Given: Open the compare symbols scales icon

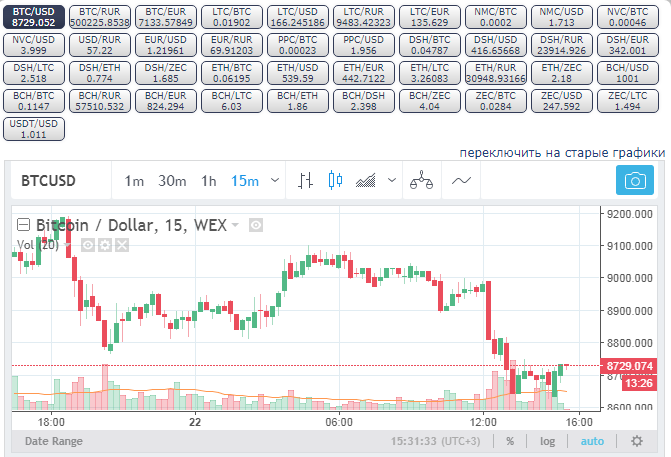Looking at the screenshot, I should (424, 181).
